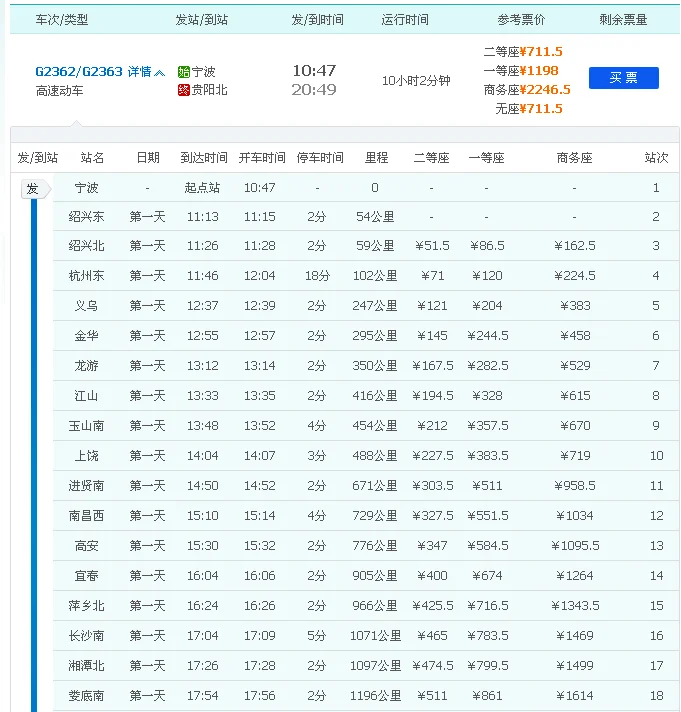
Task: Click the 13:52 departure time at 玉山南
Action: [260, 425]
